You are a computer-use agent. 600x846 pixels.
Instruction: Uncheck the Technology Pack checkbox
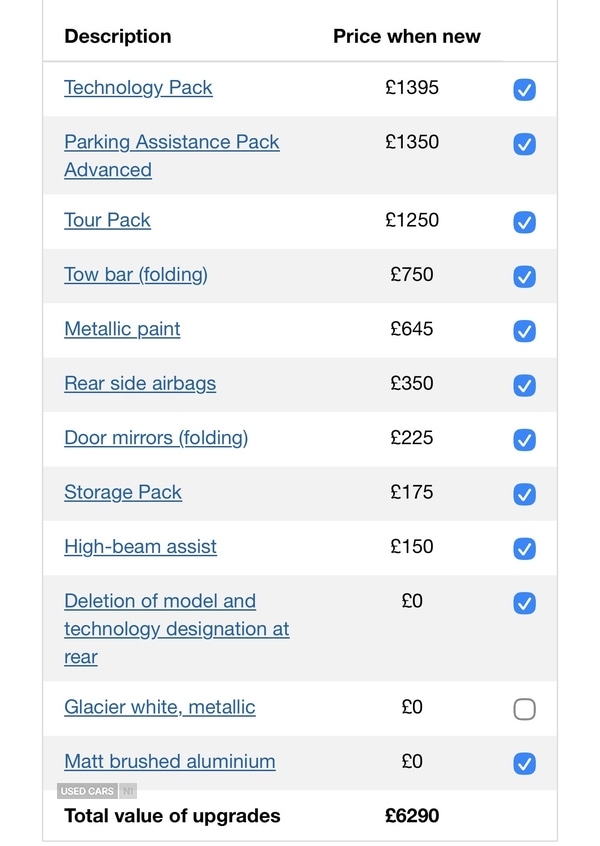click(524, 90)
